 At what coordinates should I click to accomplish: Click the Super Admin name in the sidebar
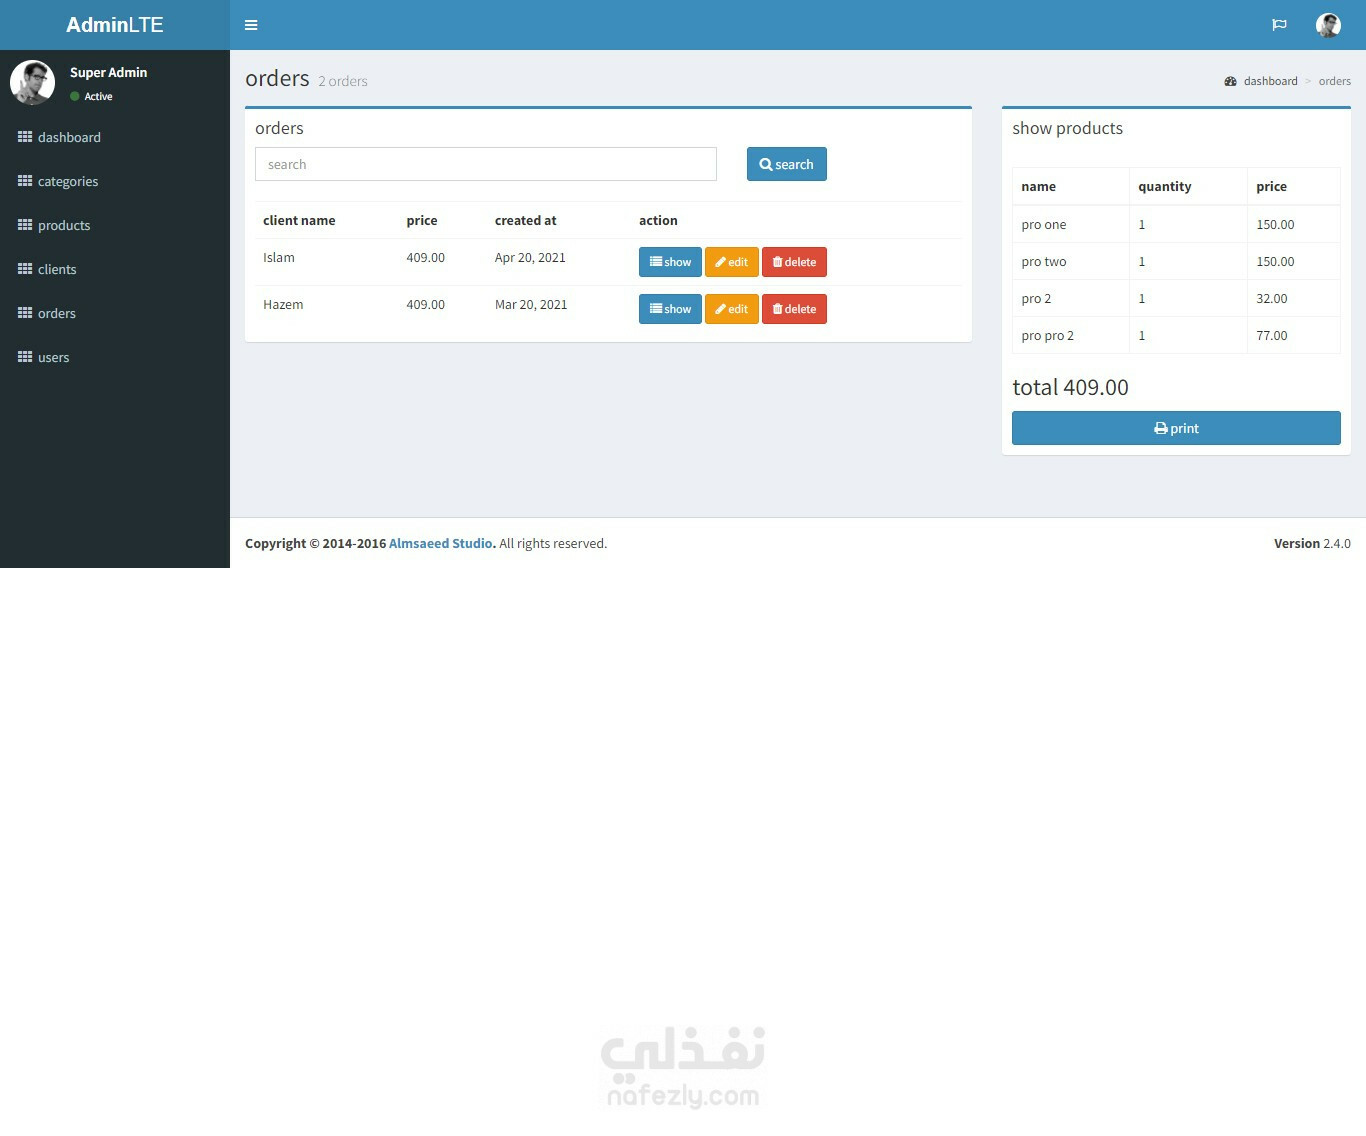108,72
